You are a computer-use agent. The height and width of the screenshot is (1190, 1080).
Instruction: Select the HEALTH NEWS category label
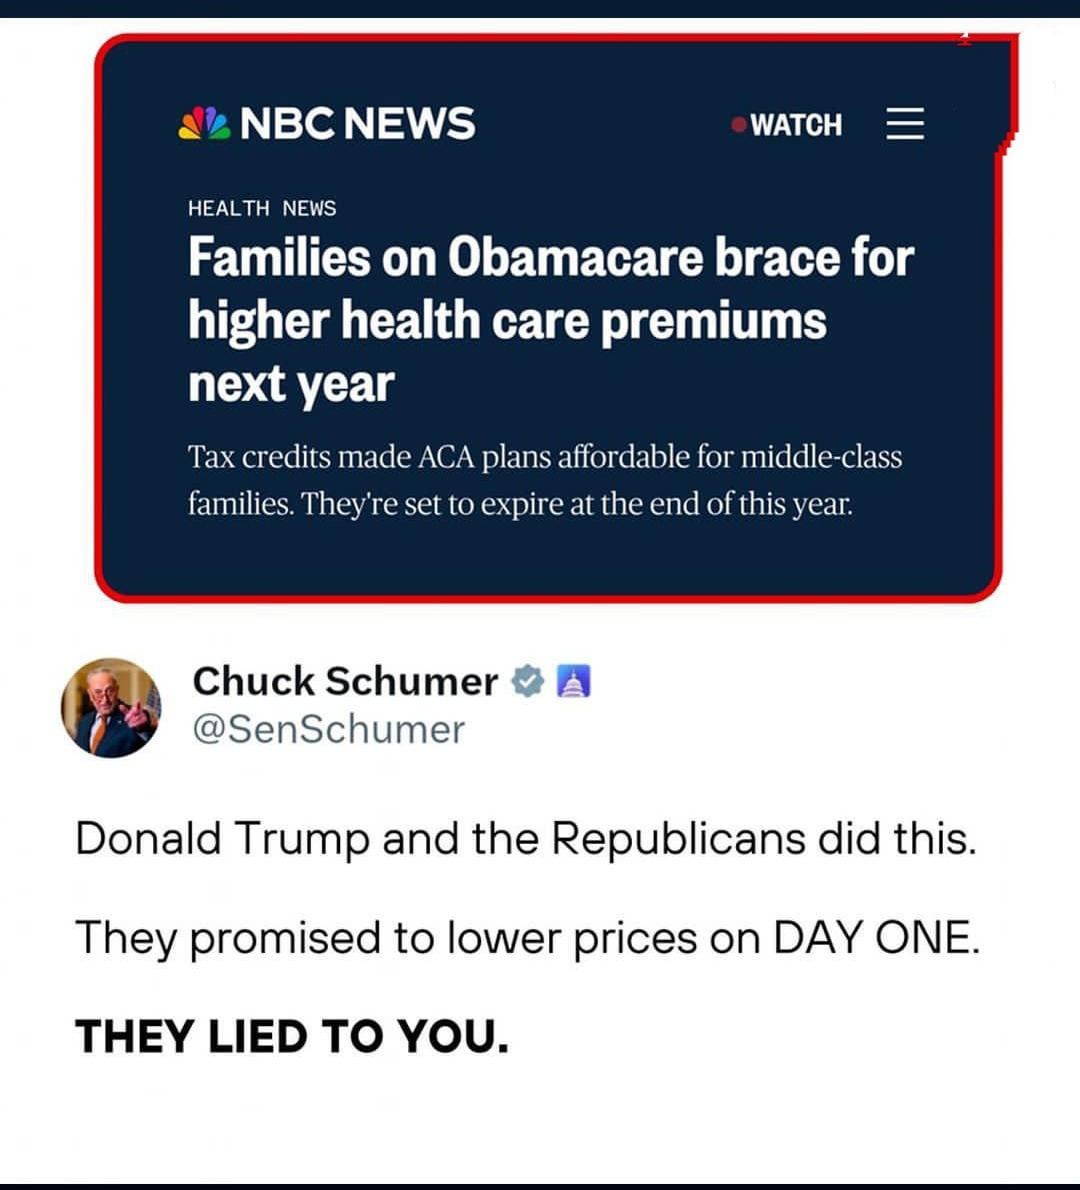click(x=262, y=208)
